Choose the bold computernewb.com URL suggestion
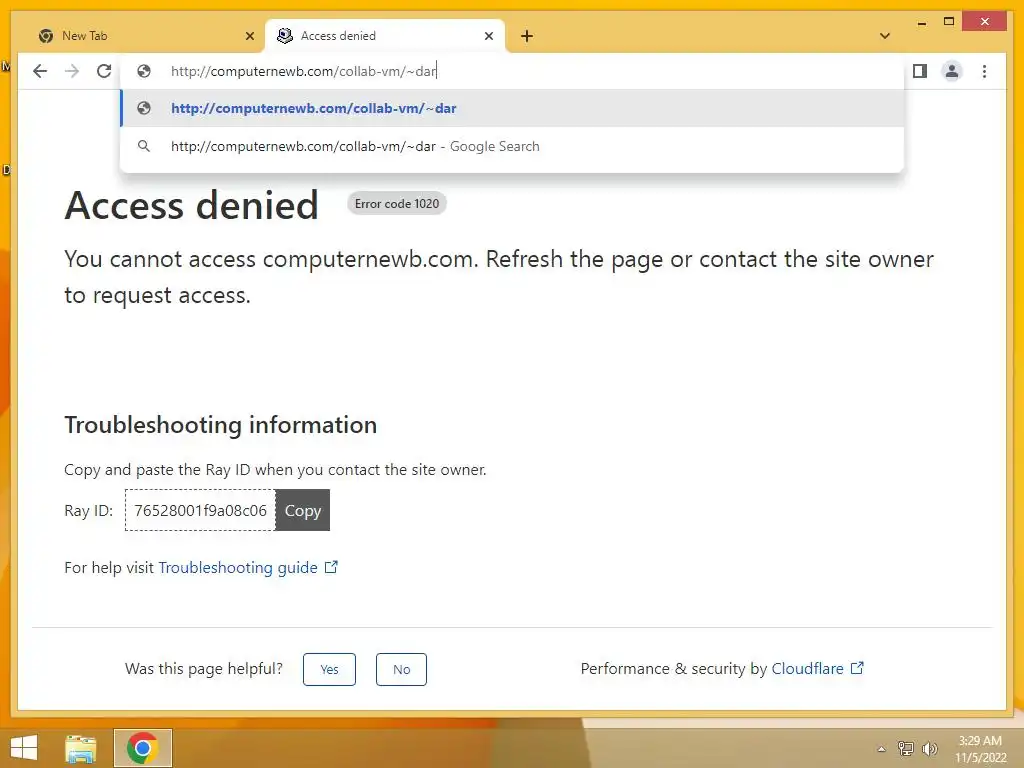The height and width of the screenshot is (768, 1024). pos(512,108)
